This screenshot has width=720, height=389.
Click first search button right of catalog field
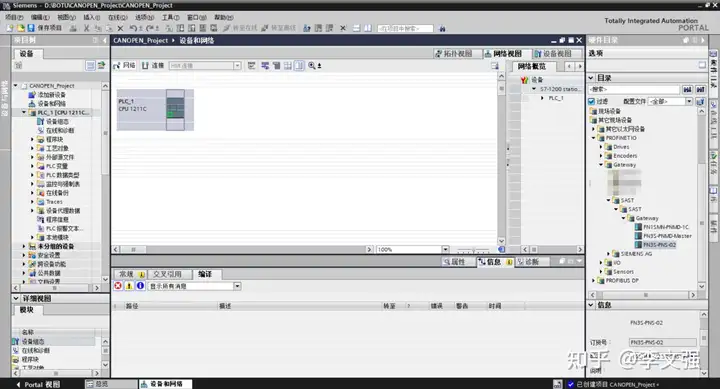[x=687, y=89]
